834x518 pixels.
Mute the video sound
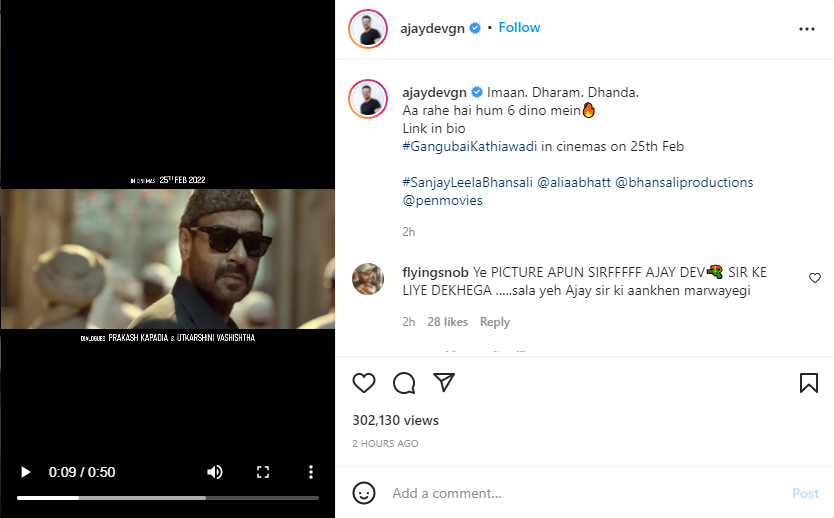pos(215,472)
